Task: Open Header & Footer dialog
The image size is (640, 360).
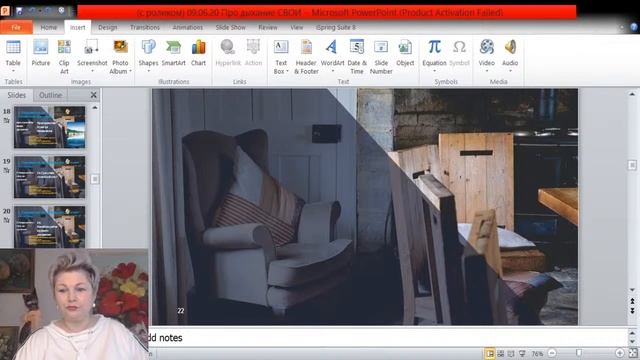Action: 306,56
